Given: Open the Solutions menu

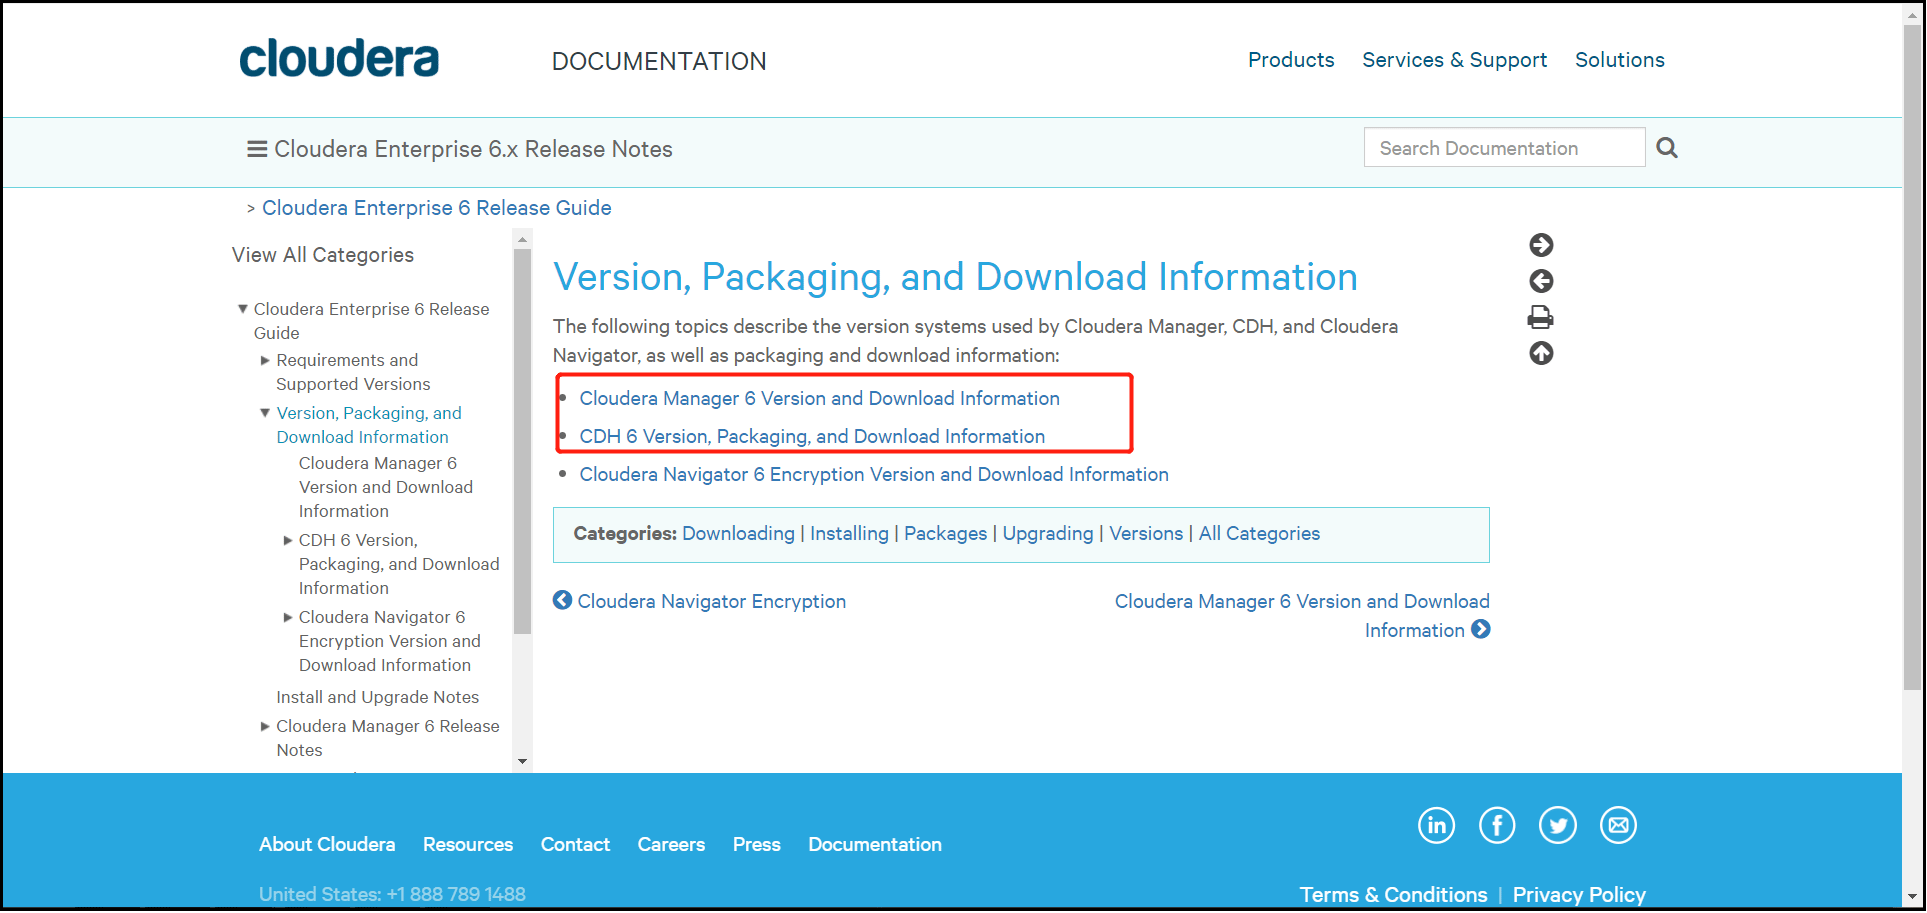Looking at the screenshot, I should click(1620, 60).
